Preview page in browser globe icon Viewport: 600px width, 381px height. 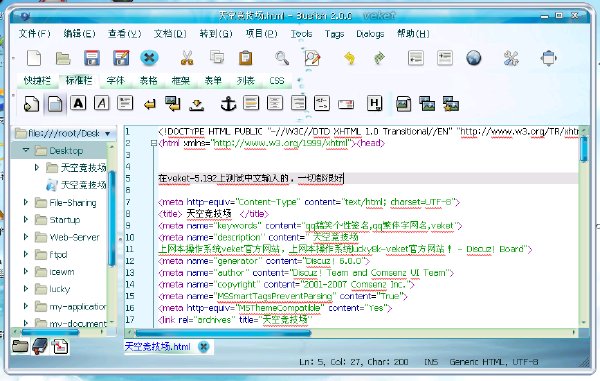[x=474, y=58]
